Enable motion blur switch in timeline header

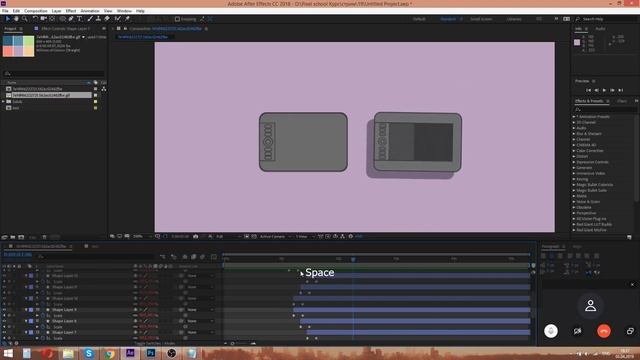tap(202, 257)
